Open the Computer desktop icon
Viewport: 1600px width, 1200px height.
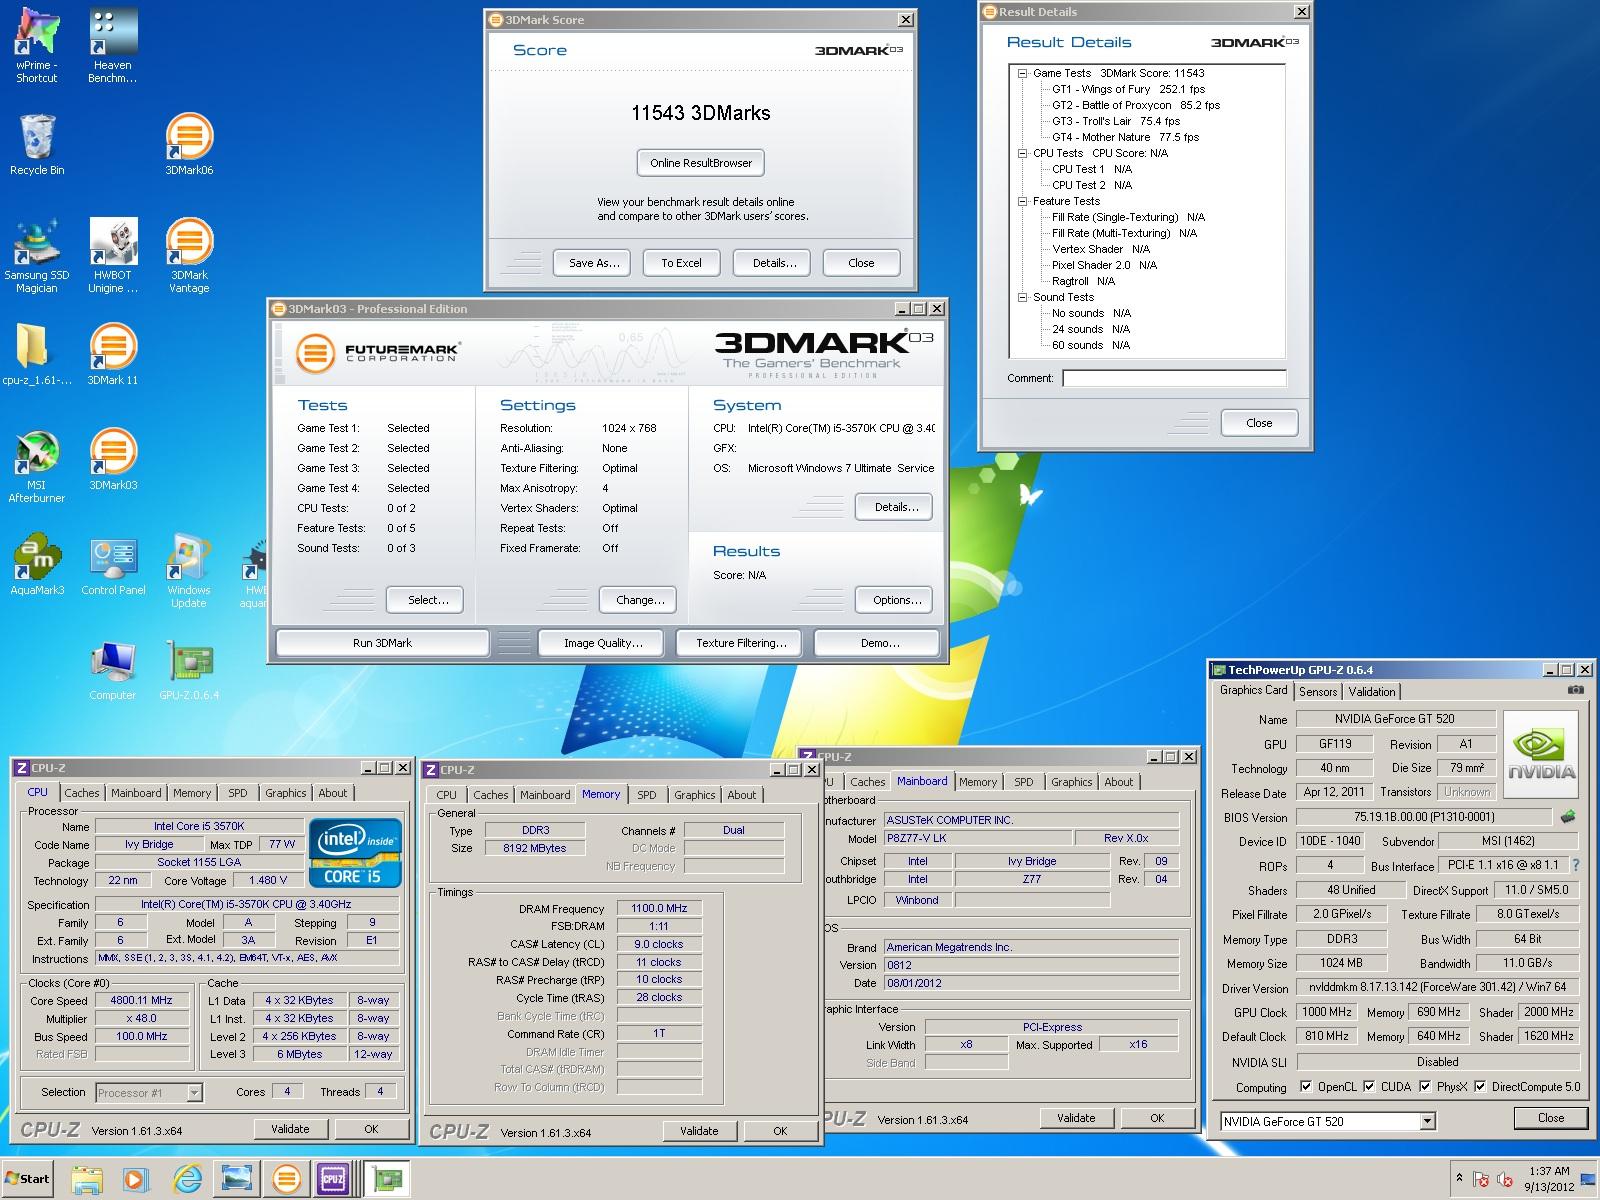[112, 670]
